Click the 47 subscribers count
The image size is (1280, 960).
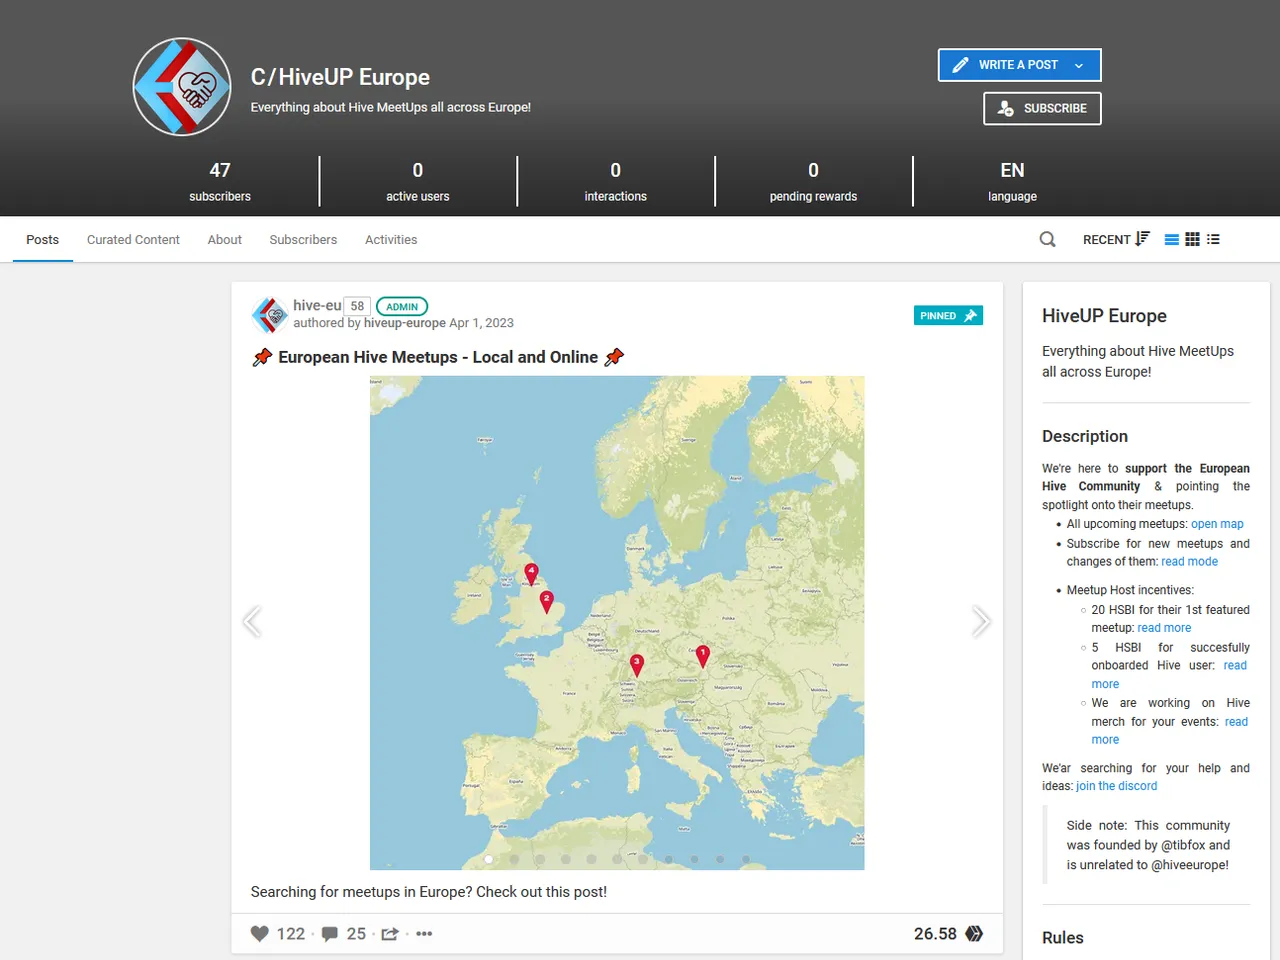coord(220,170)
